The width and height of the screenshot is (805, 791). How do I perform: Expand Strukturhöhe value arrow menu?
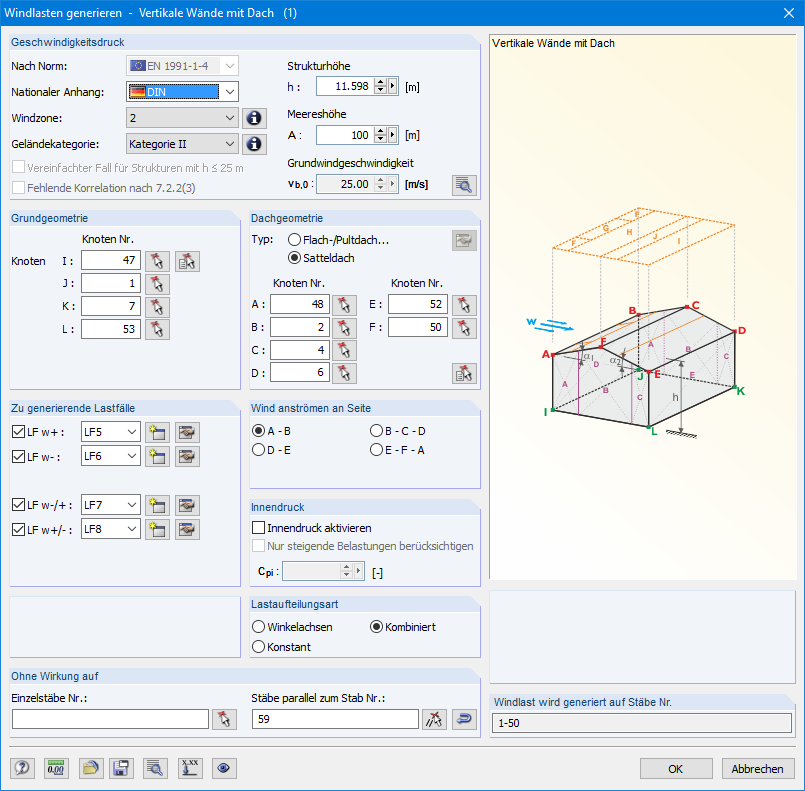pyautogui.click(x=393, y=86)
